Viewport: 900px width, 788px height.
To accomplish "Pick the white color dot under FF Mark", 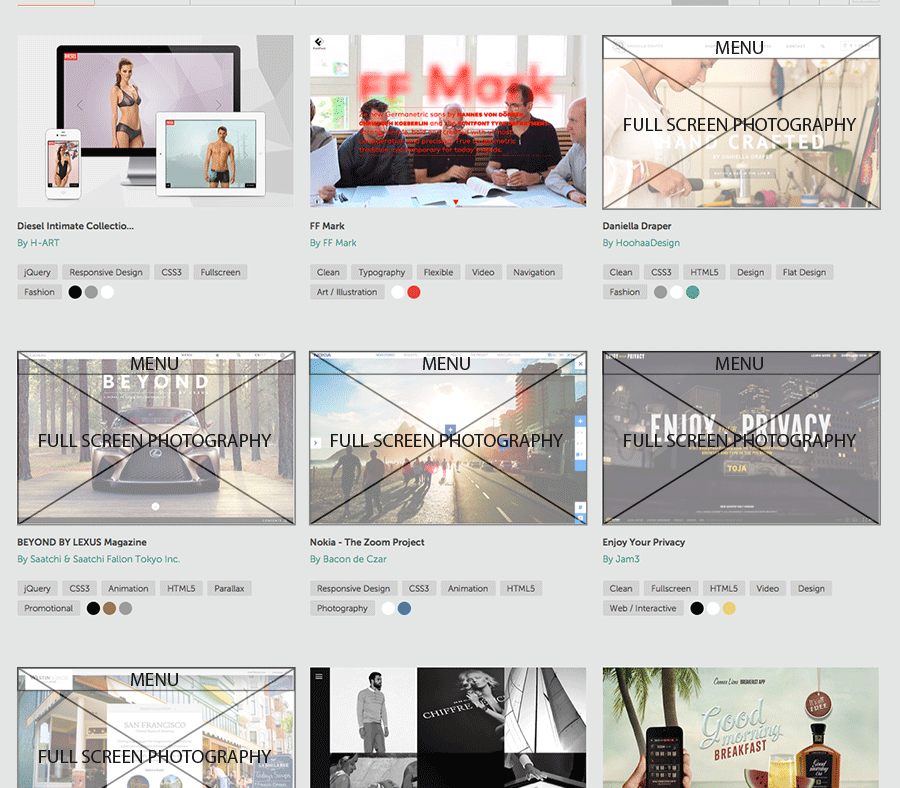I will coord(397,292).
